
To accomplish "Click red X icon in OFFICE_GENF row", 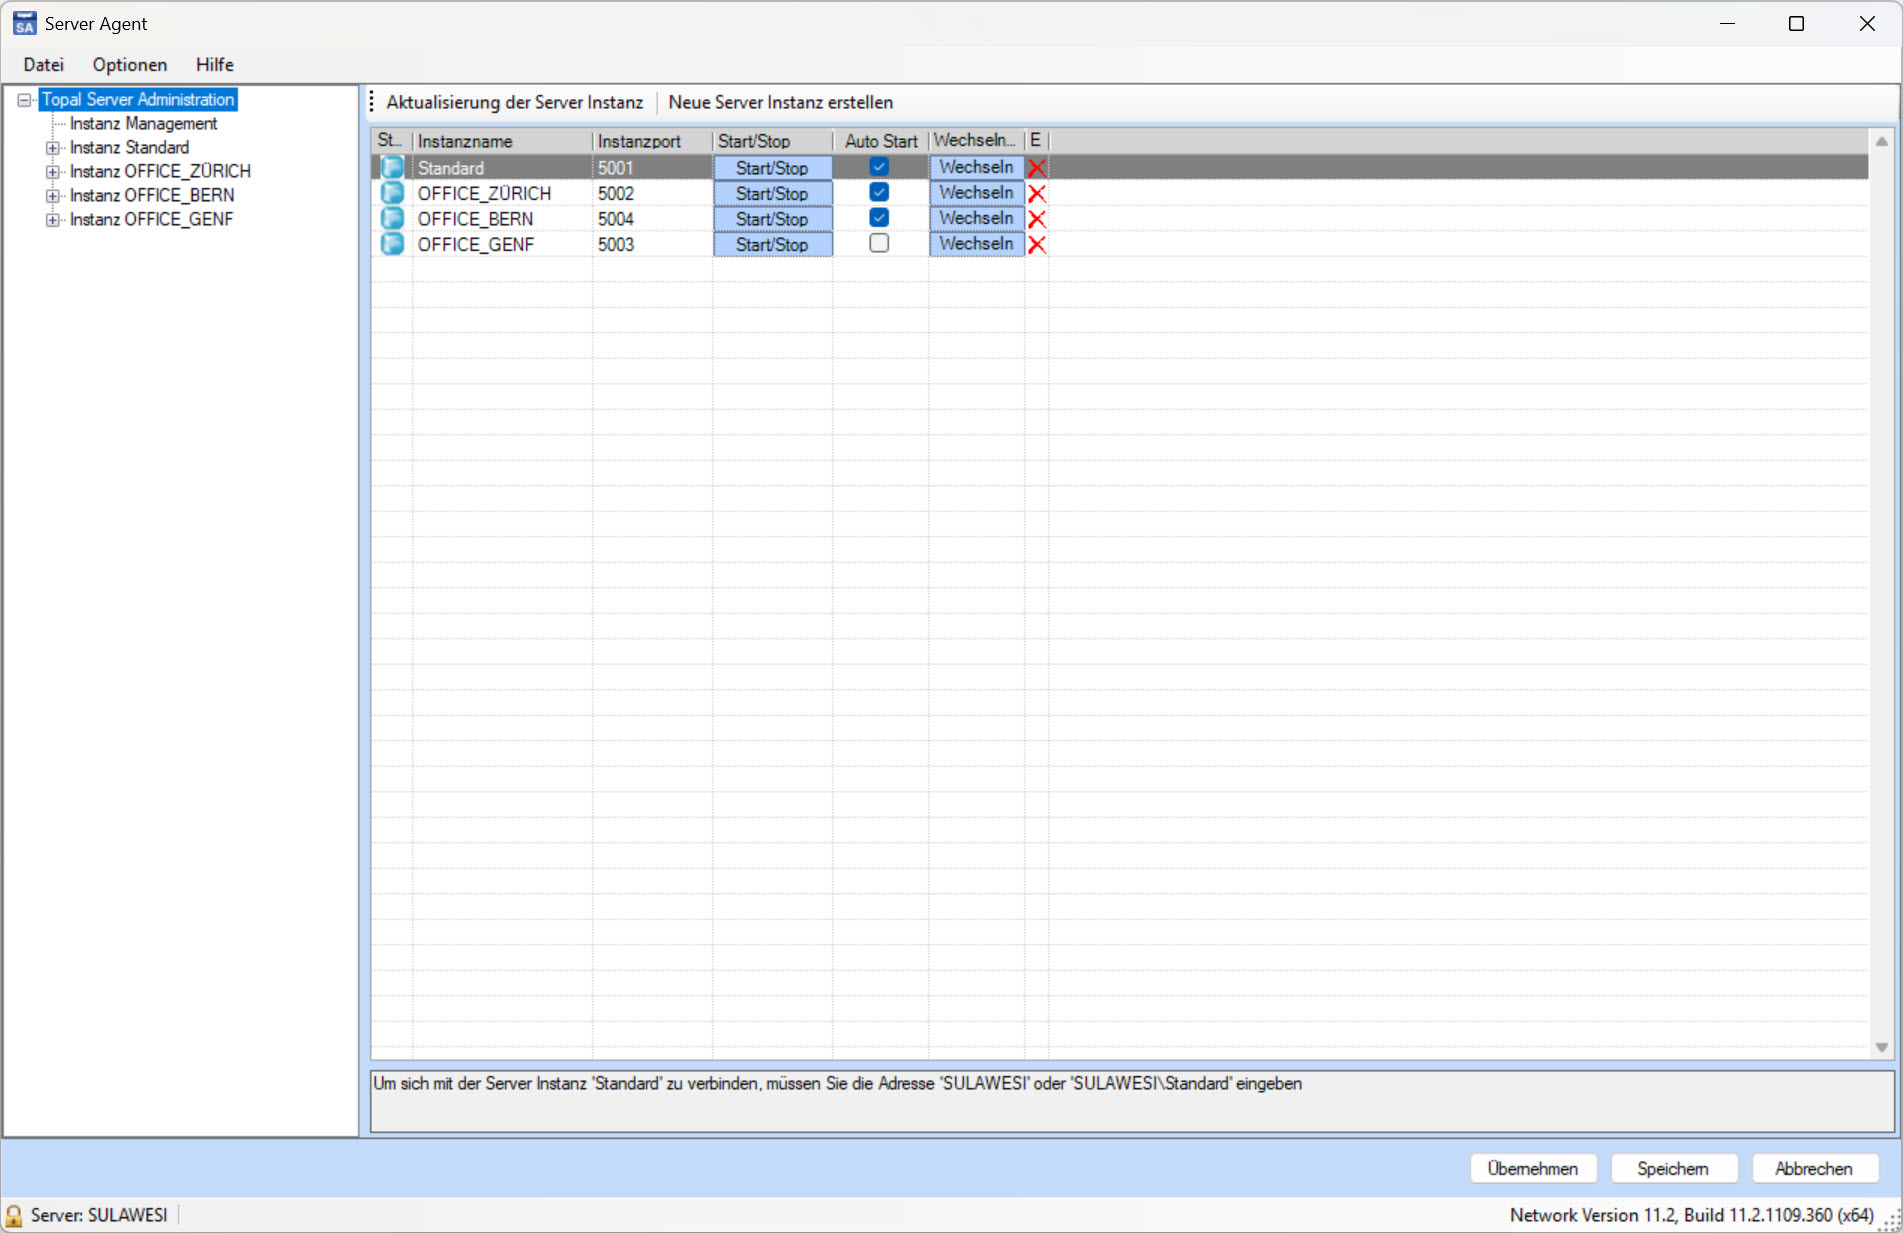I will click(1037, 244).
